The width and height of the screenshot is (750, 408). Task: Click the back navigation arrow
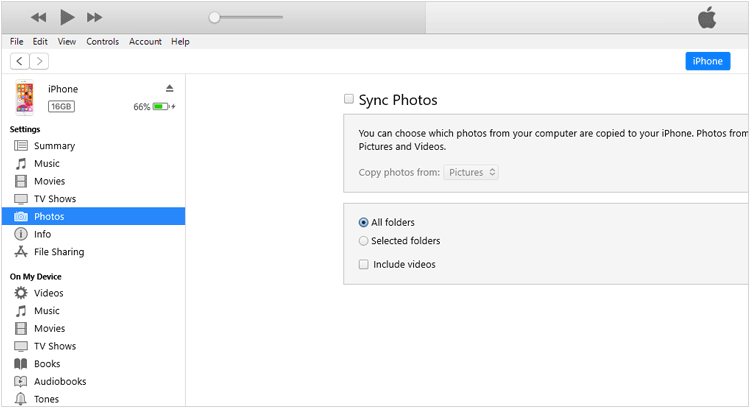click(x=20, y=61)
